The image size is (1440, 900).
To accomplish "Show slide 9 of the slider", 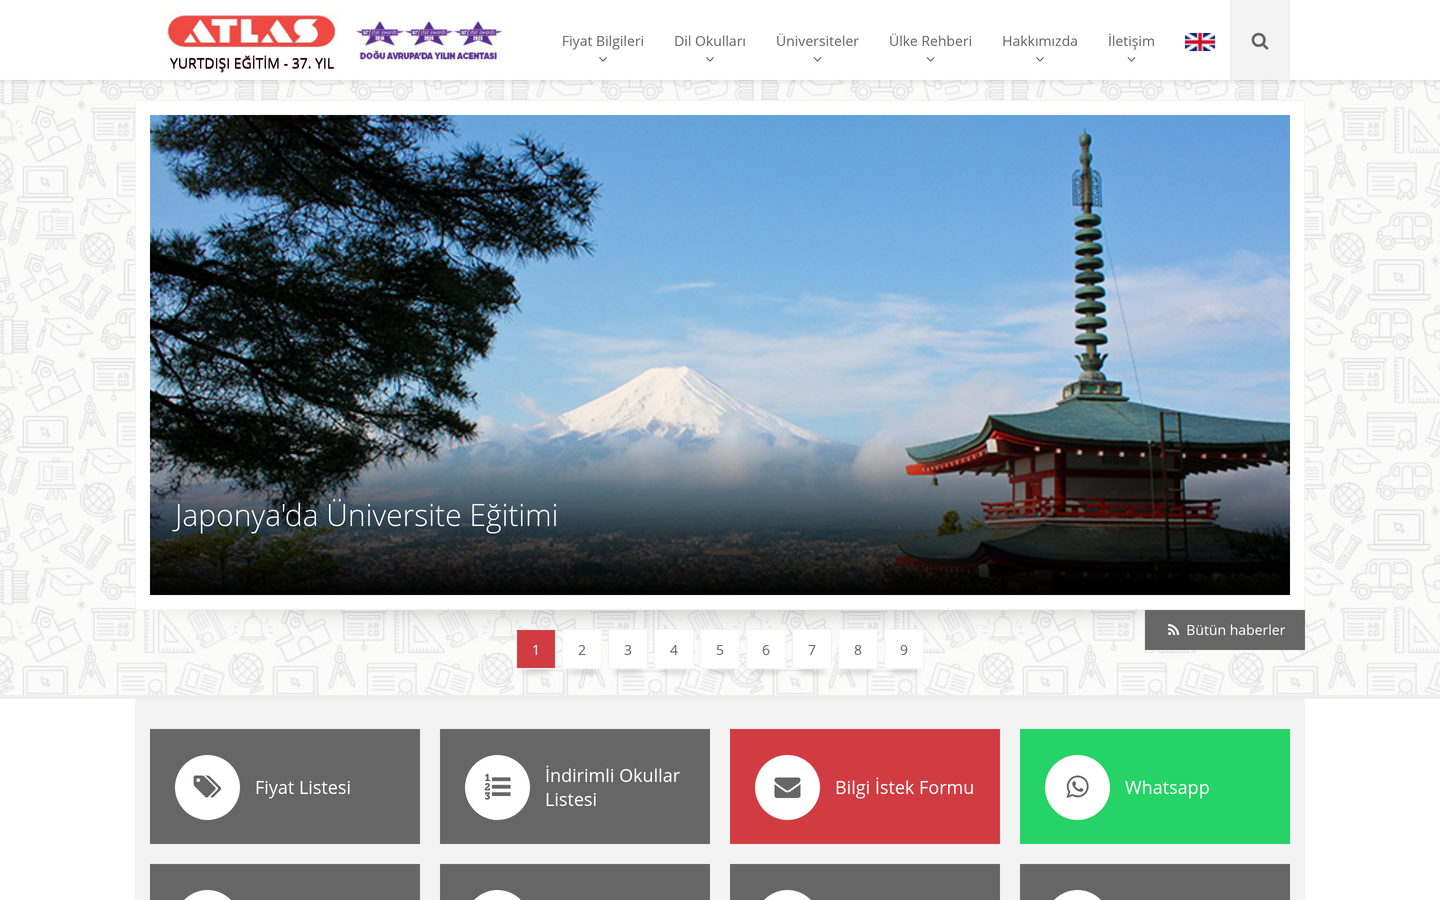I will (x=904, y=649).
